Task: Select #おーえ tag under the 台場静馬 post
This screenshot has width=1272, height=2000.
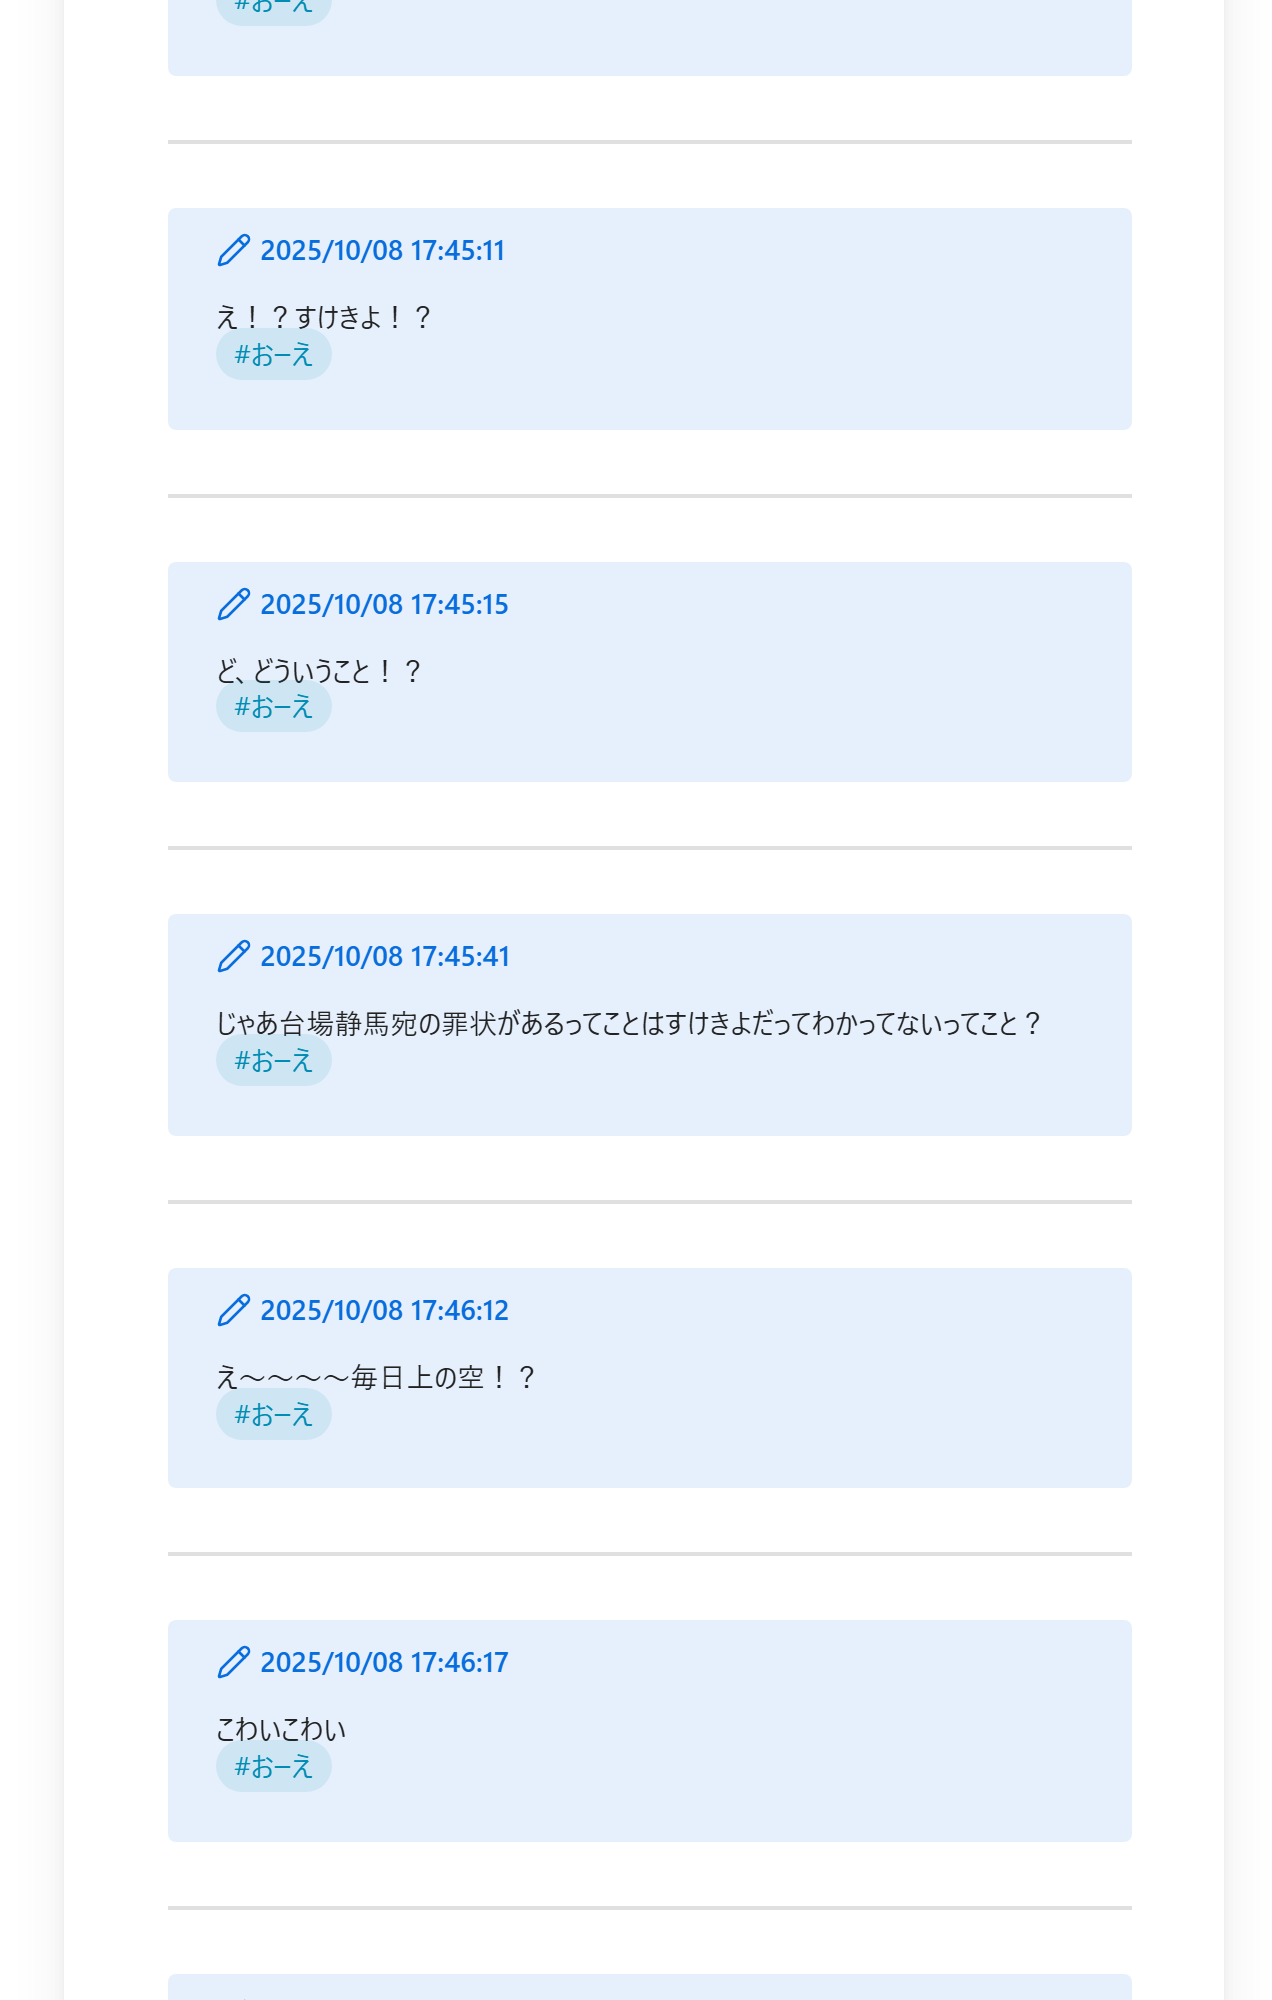Action: [x=274, y=1061]
